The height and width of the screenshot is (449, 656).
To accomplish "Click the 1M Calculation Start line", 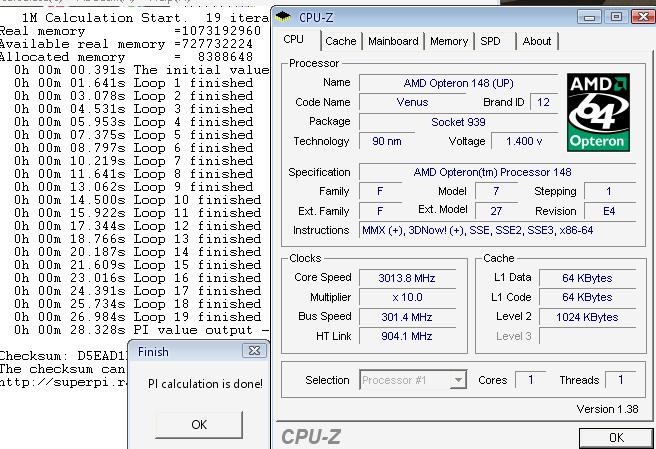I will coord(145,18).
